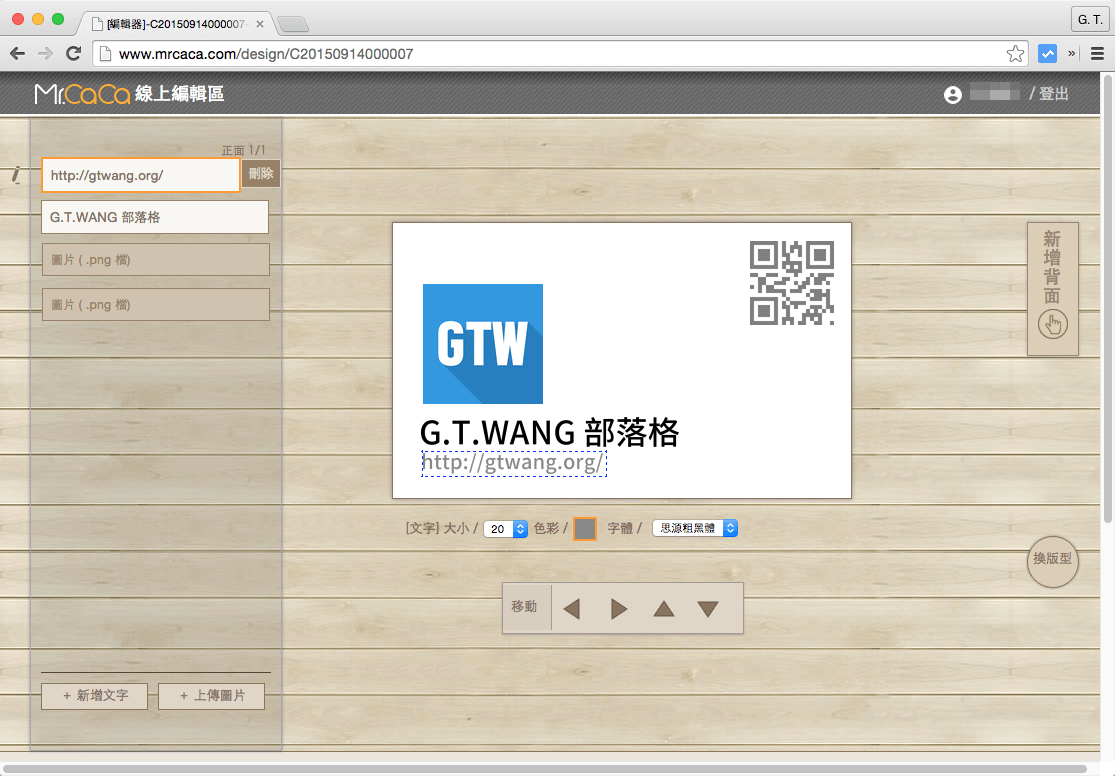Reload the page in browser
The width and height of the screenshot is (1115, 776).
pos(73,54)
